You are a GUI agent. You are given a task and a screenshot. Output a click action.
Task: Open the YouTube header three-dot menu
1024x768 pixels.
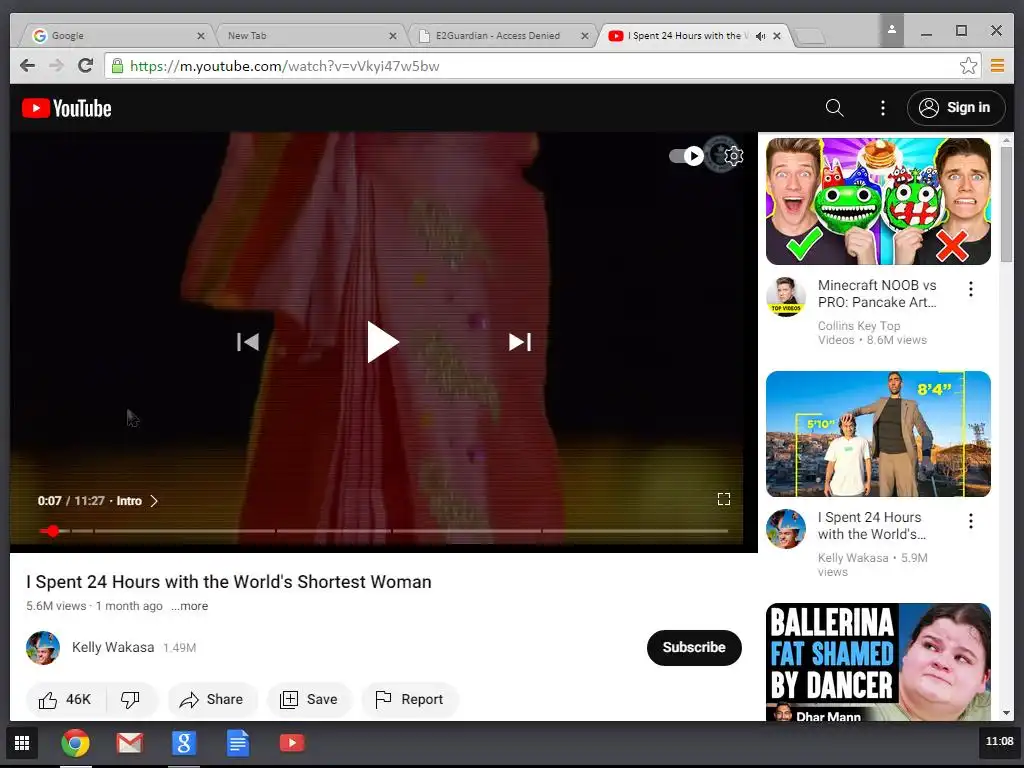point(882,108)
